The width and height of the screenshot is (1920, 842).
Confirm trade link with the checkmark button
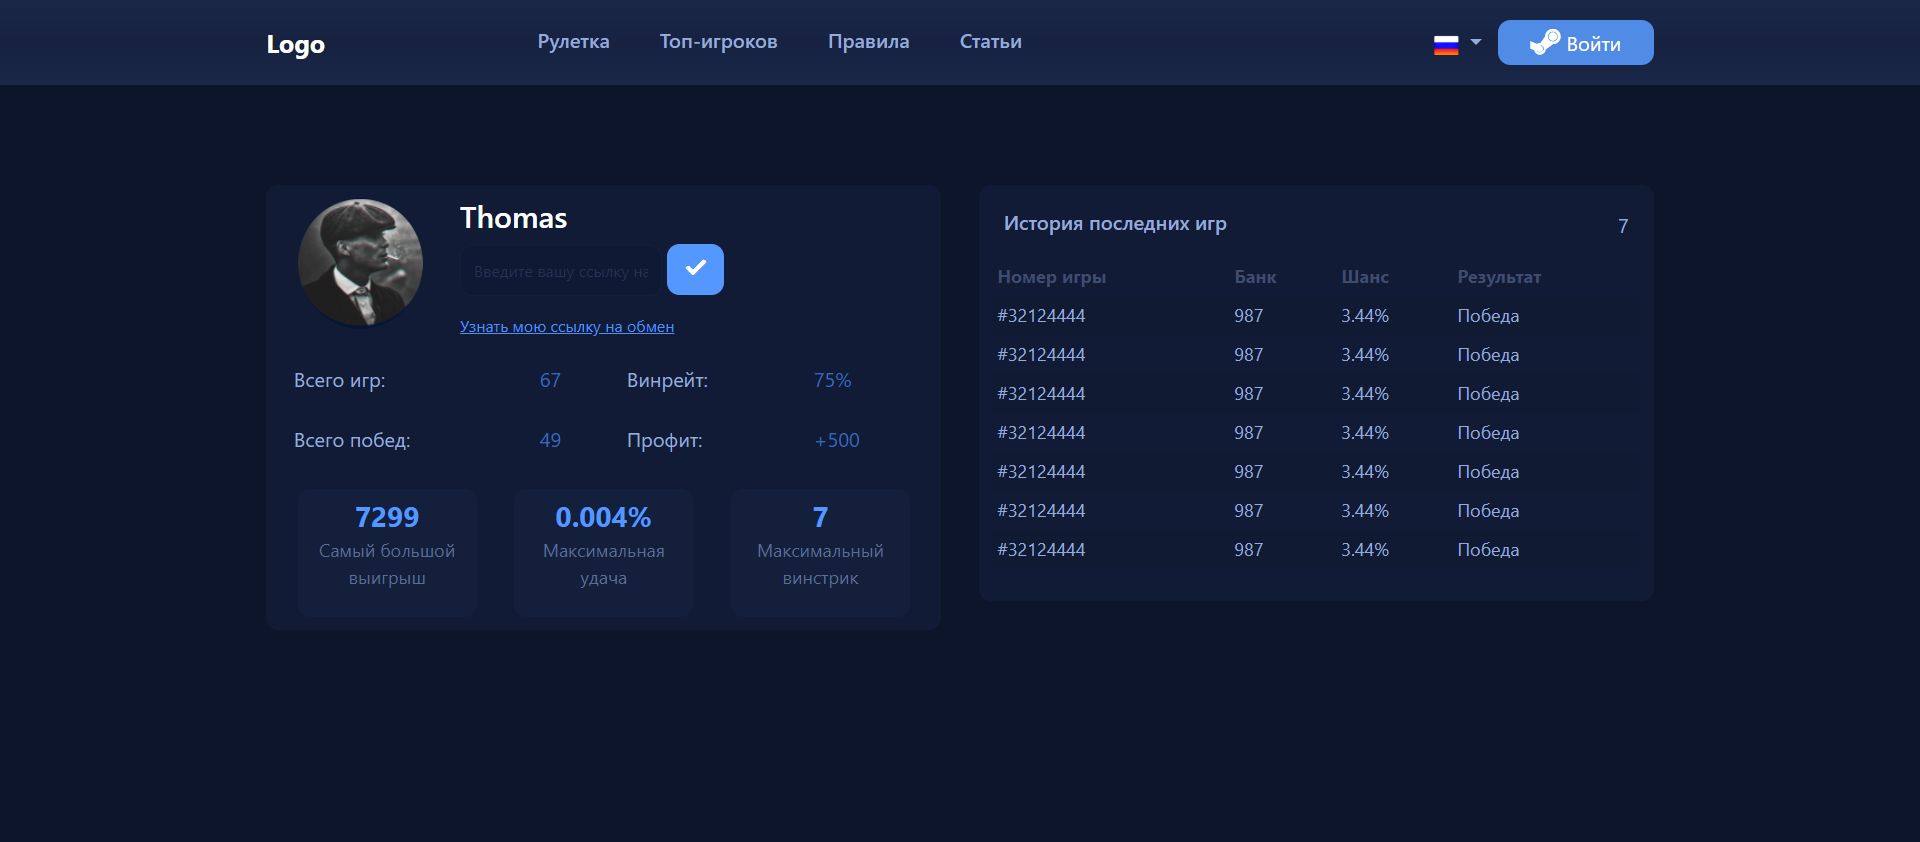click(695, 269)
